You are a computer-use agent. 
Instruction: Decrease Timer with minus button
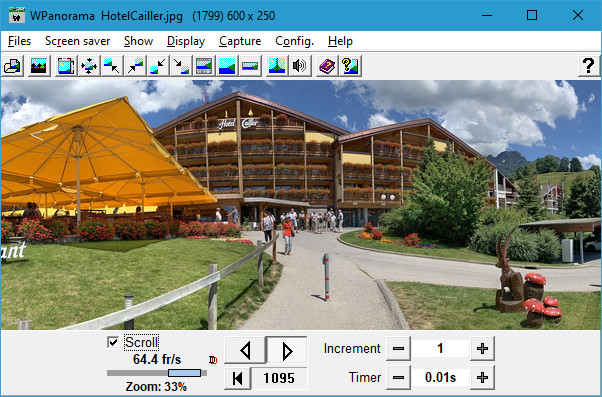pyautogui.click(x=398, y=377)
